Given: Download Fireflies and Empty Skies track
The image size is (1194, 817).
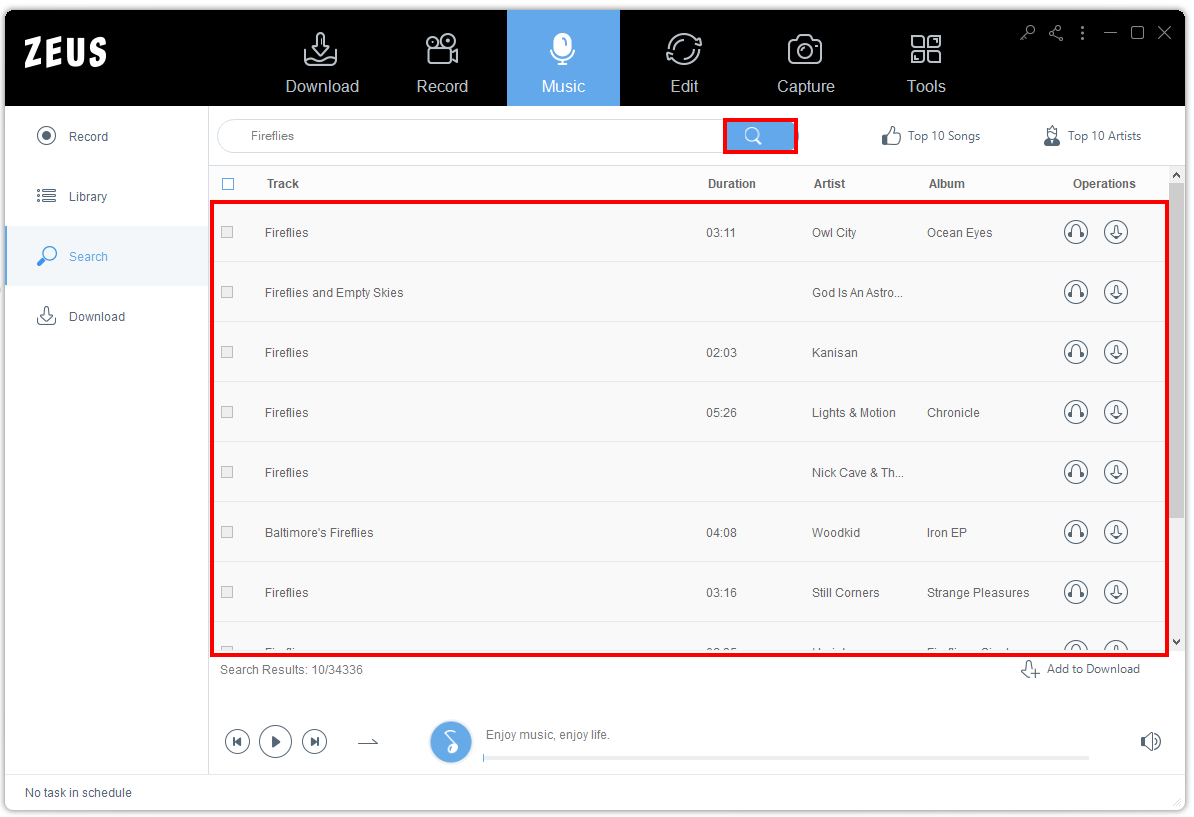Looking at the screenshot, I should click(1116, 292).
